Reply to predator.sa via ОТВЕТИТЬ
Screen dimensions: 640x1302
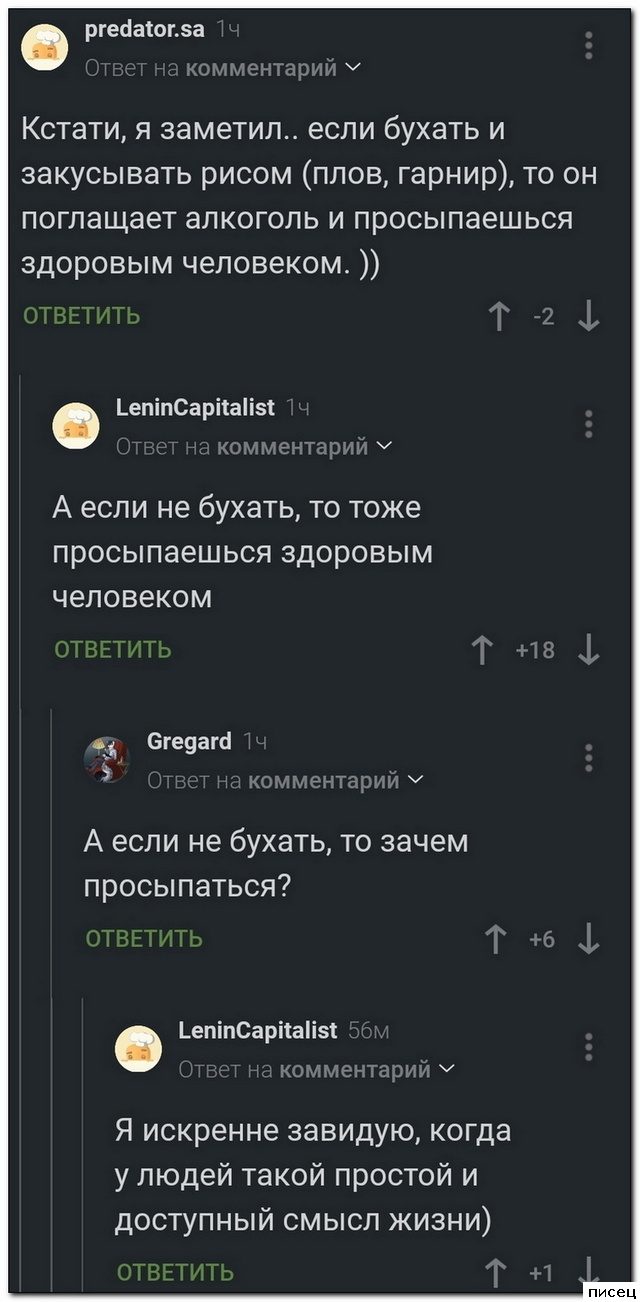click(82, 317)
